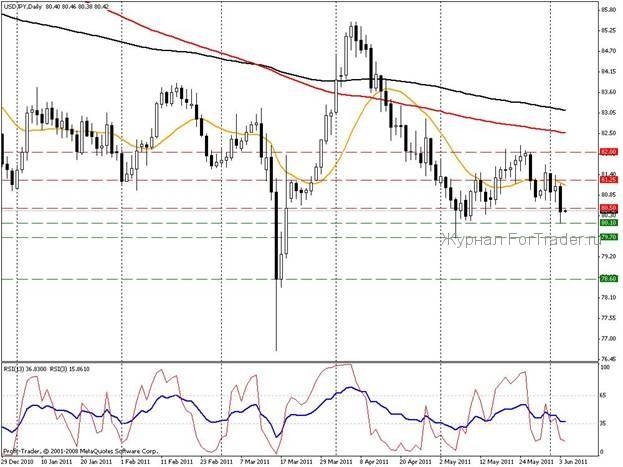Click the 79.20 price axis label
Screen dimensions: 623x467
[x=609, y=256]
